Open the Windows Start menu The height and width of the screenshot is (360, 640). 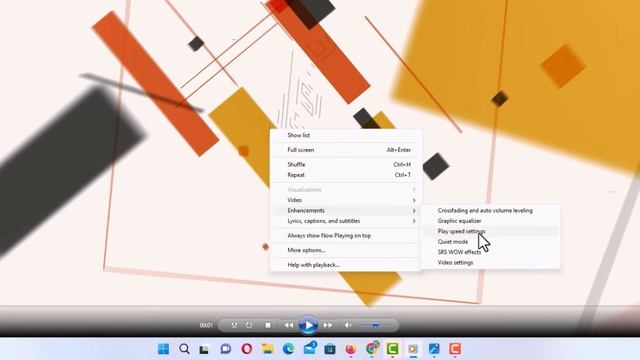[163, 349]
